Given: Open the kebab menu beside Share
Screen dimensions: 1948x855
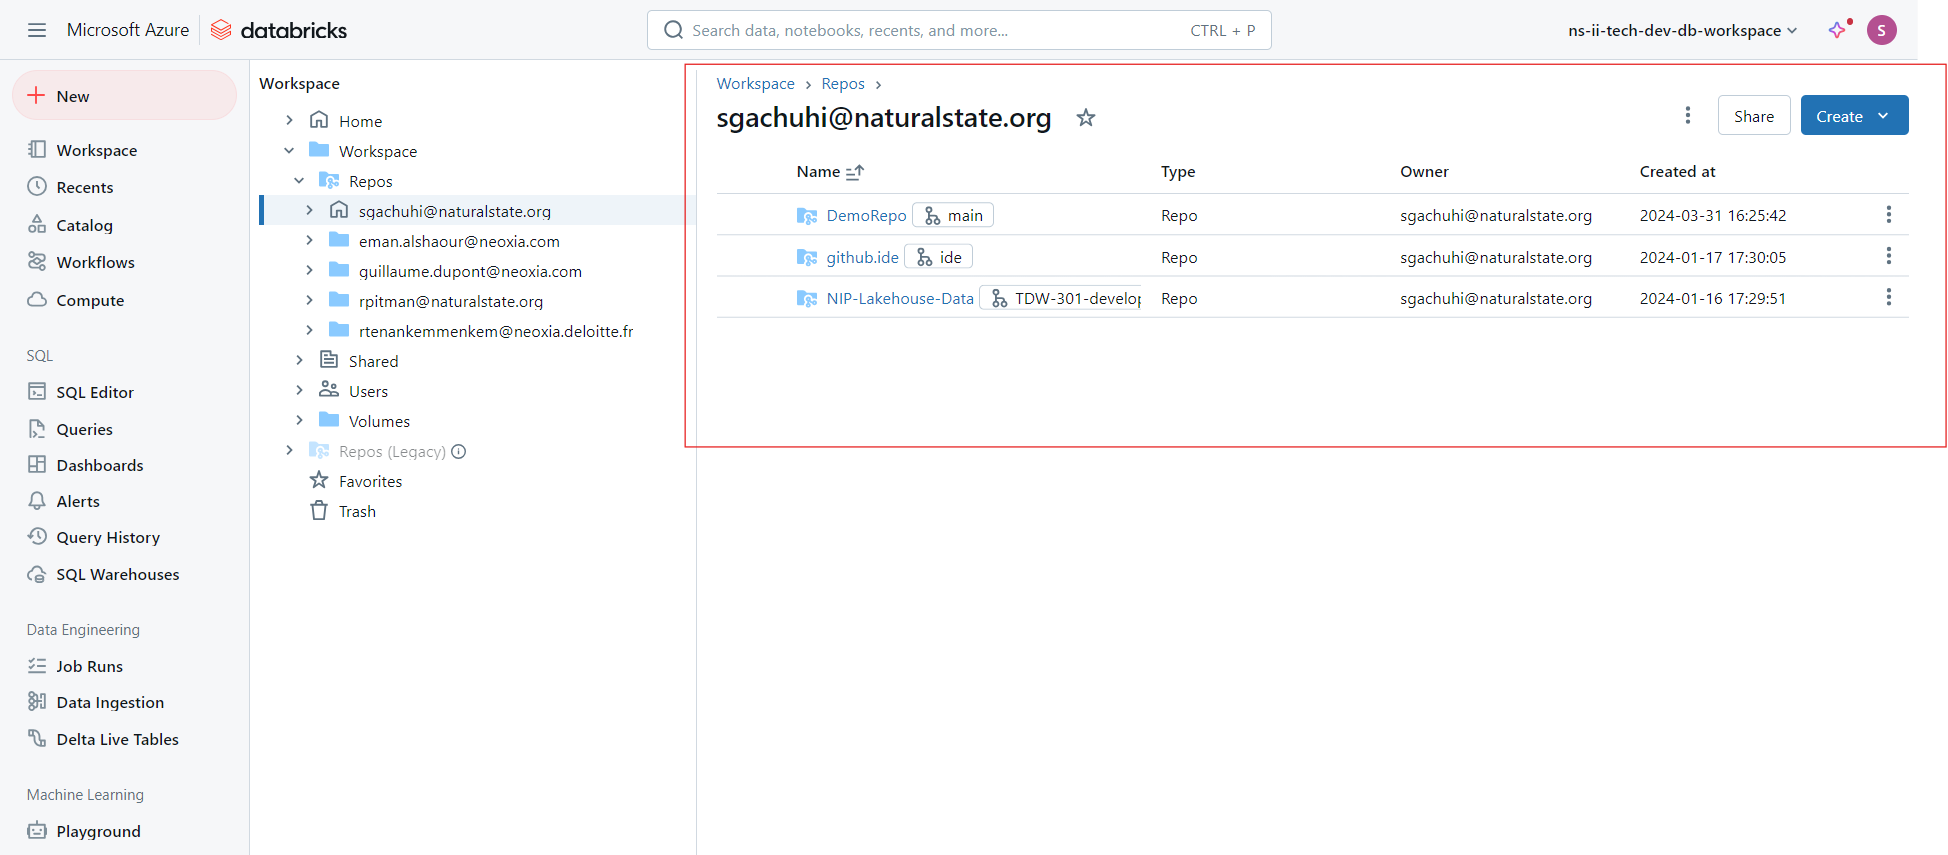Looking at the screenshot, I should point(1688,116).
